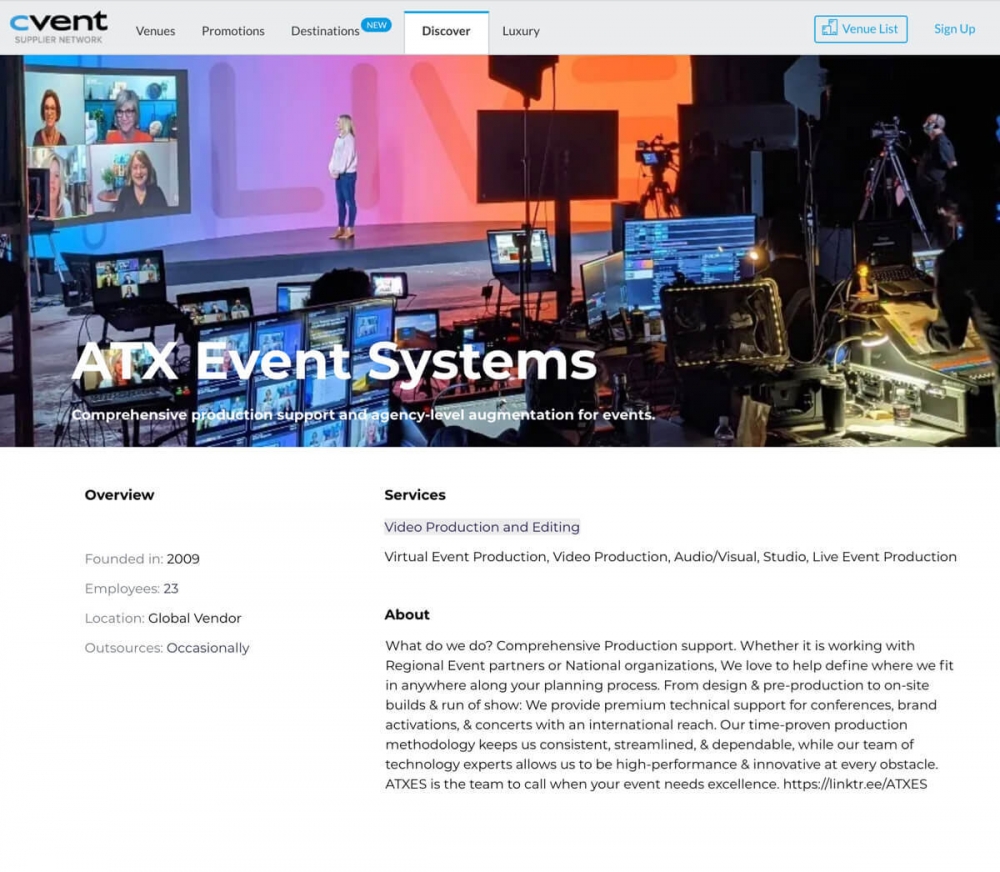Click the About section heading
The height and width of the screenshot is (872, 1000).
click(x=407, y=615)
